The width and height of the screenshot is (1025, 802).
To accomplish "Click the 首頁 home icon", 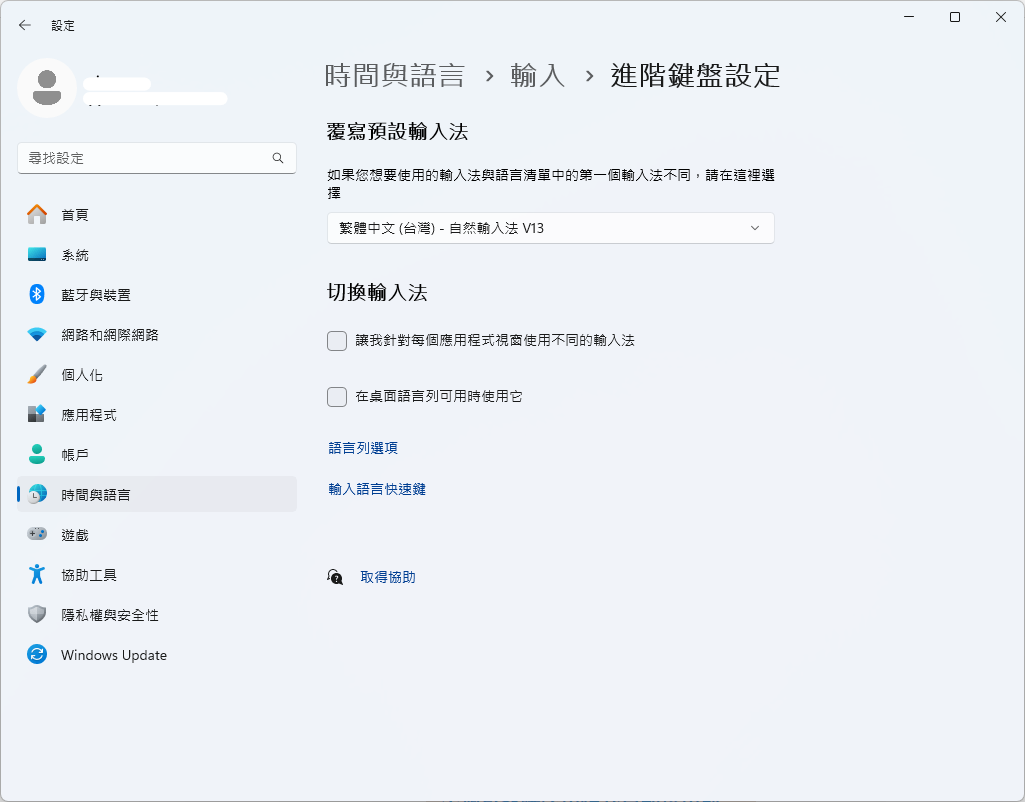I will [37, 214].
